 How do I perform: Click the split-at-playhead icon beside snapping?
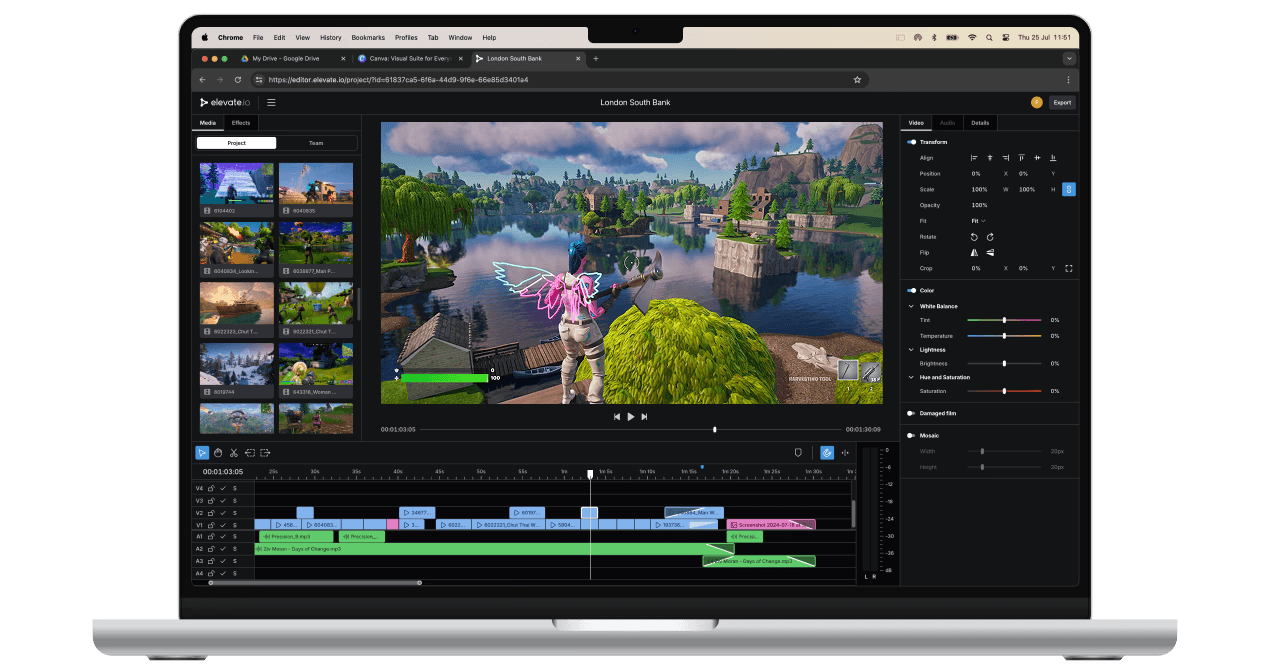click(845, 453)
